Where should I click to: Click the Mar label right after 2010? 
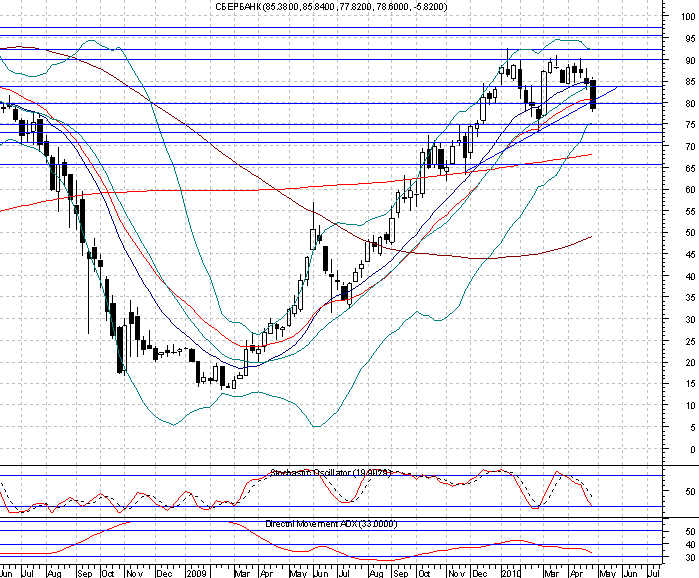pos(551,573)
